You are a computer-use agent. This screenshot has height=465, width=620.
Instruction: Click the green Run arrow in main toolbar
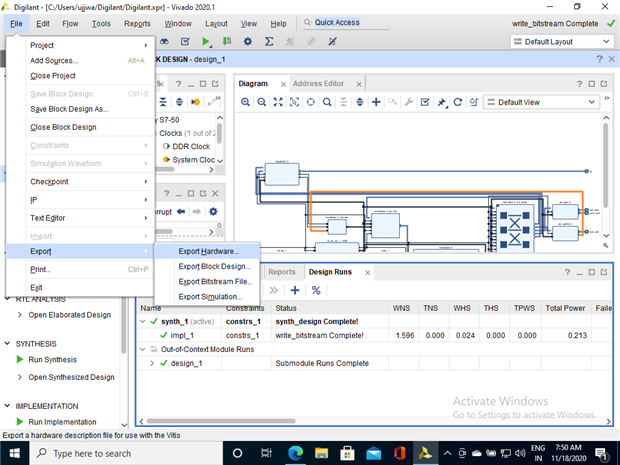pos(206,42)
